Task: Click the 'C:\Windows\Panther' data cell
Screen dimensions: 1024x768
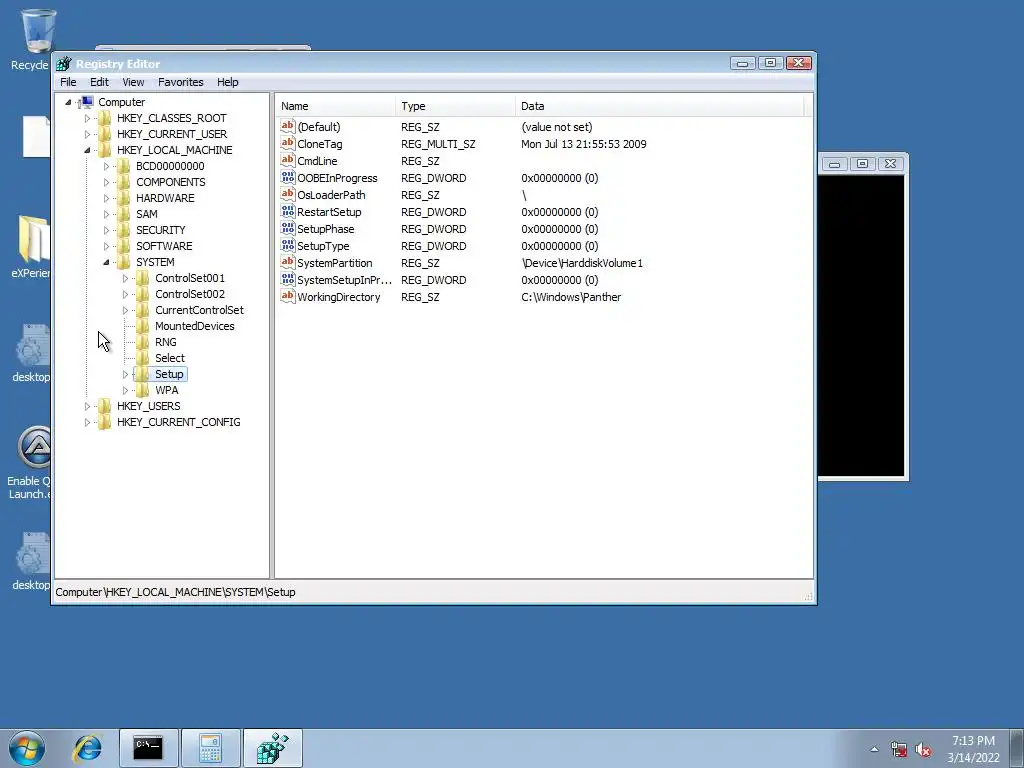Action: 571,296
